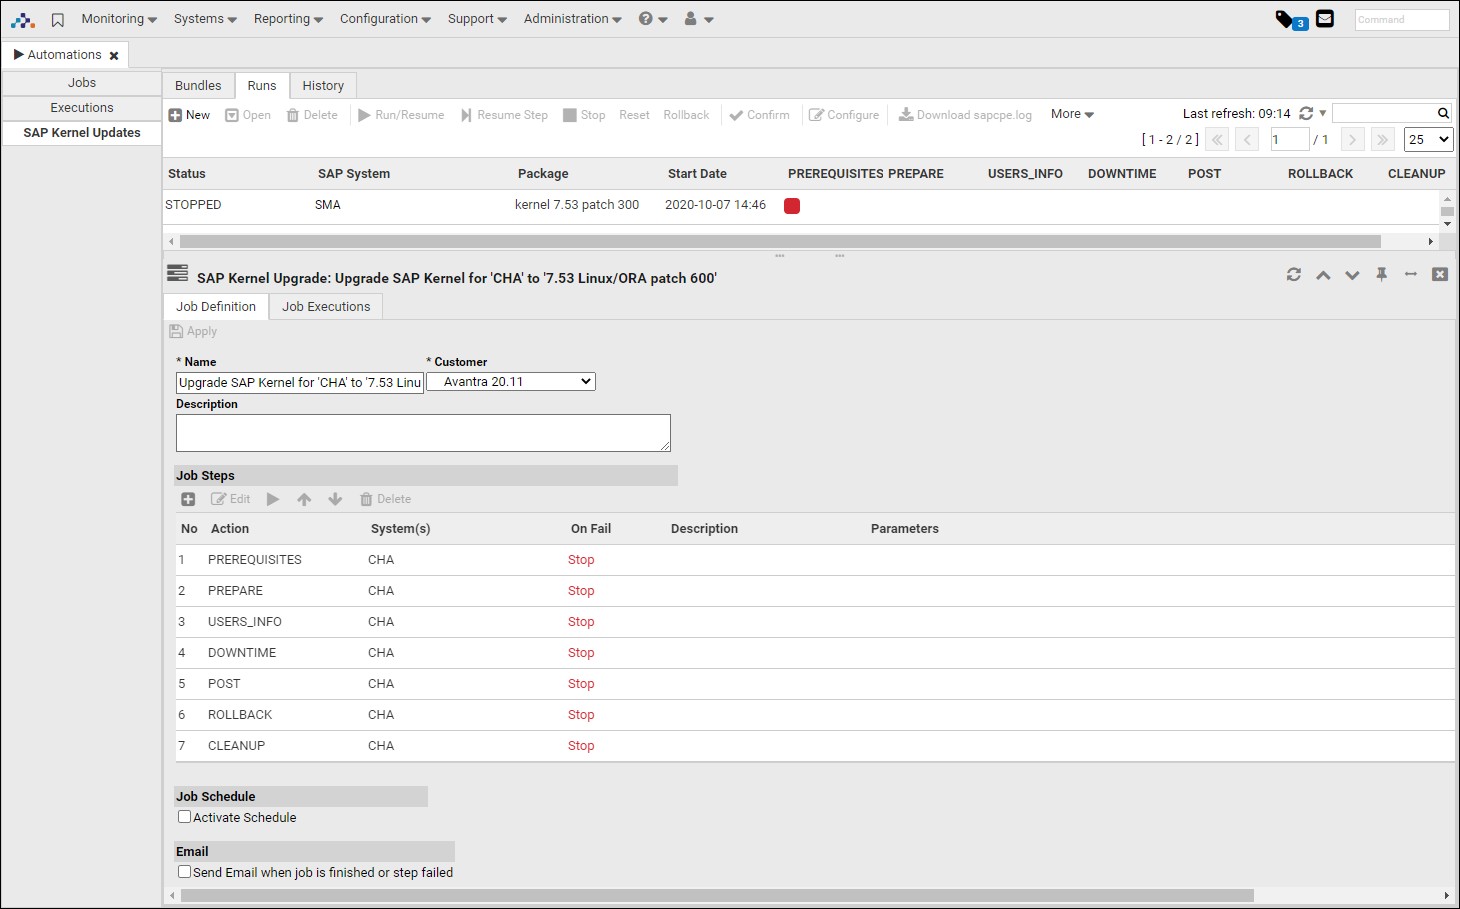Screen dimensions: 1460x909
Task: Open the tags icon showing 3 items
Action: [1290, 18]
